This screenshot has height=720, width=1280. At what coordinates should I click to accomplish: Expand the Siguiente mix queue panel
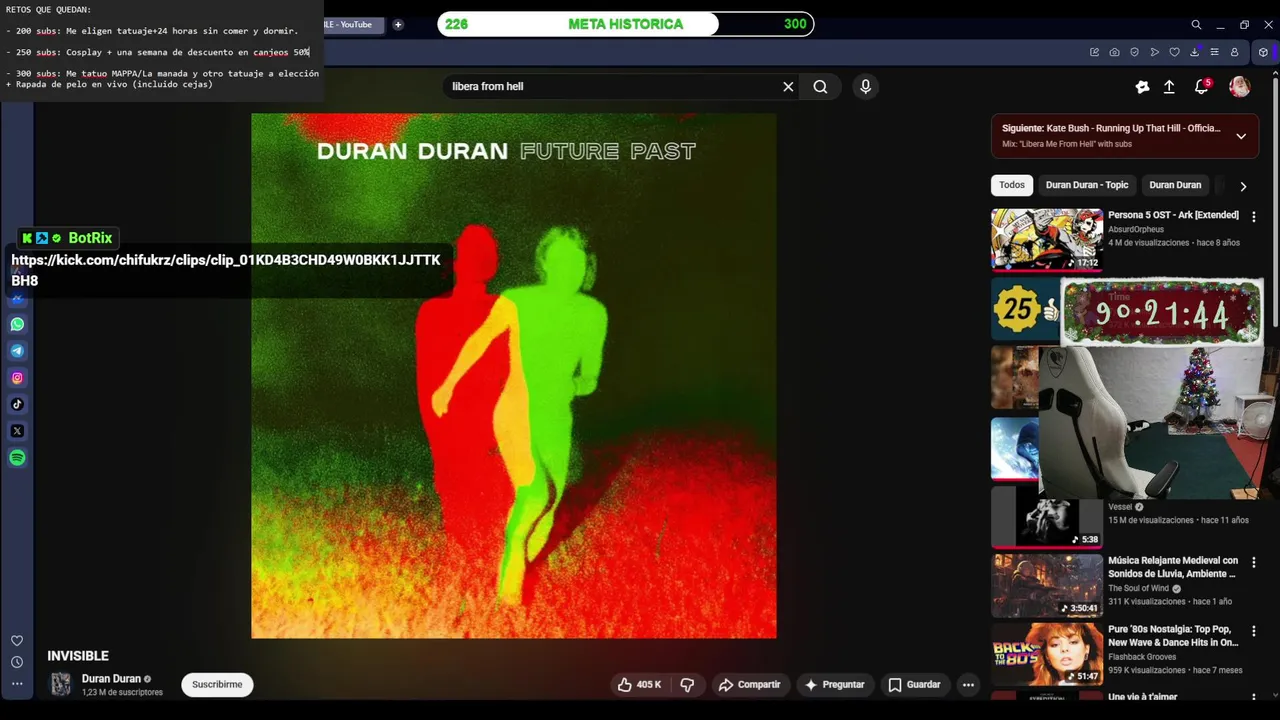[1241, 136]
